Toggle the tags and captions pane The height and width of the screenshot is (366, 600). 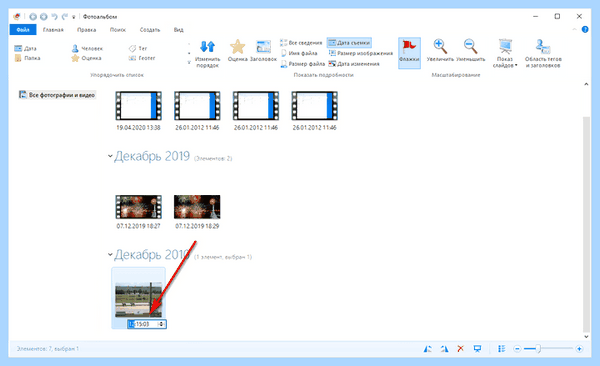(x=543, y=53)
